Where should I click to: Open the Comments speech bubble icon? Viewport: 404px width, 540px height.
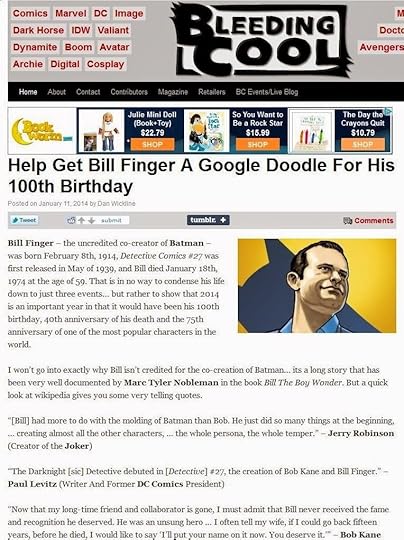click(347, 220)
